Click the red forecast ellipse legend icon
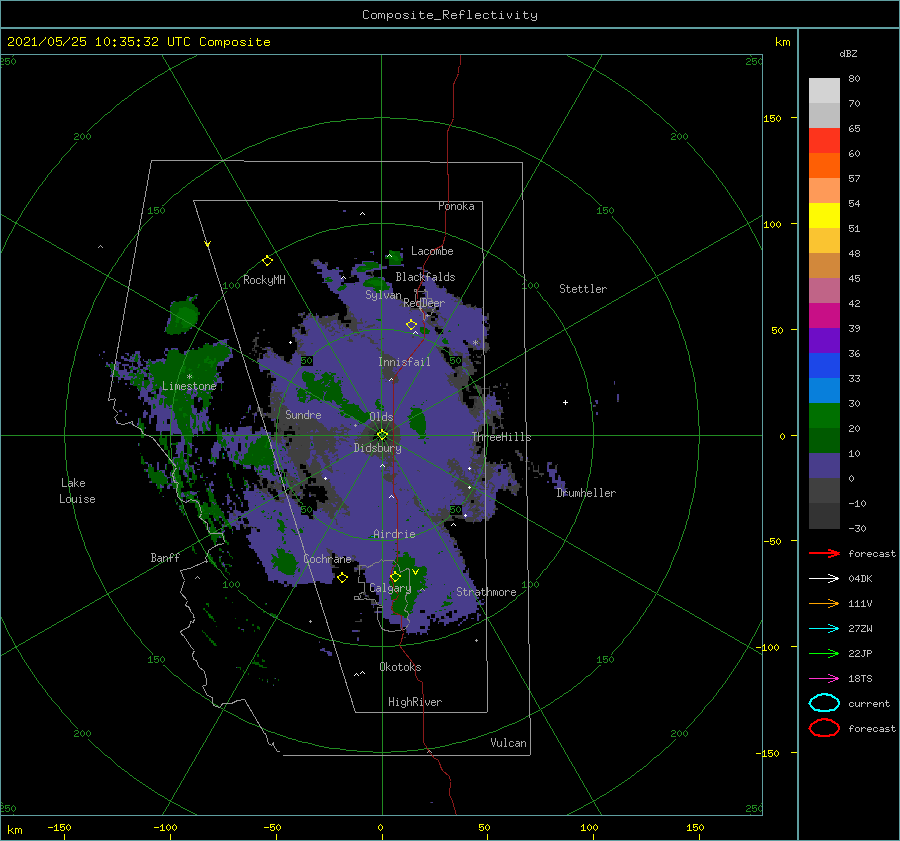This screenshot has height=841, width=900. 824,728
